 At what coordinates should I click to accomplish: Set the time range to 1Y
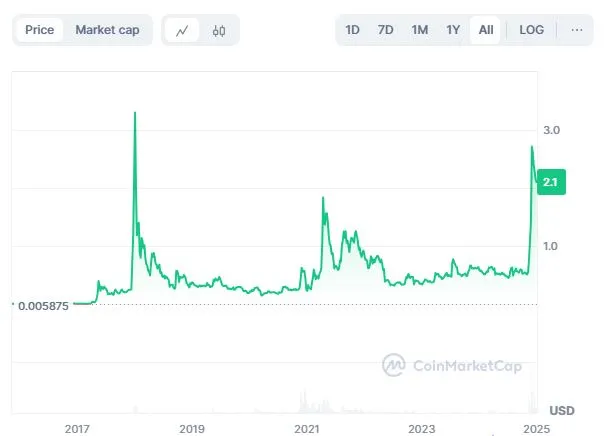point(453,30)
